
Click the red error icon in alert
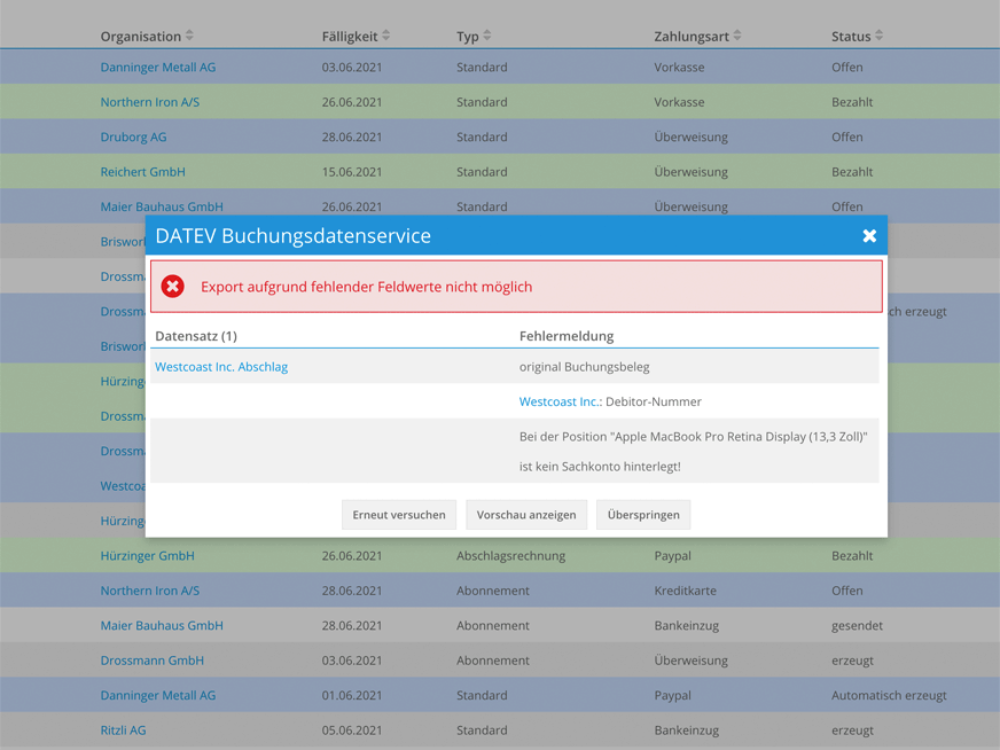click(173, 287)
